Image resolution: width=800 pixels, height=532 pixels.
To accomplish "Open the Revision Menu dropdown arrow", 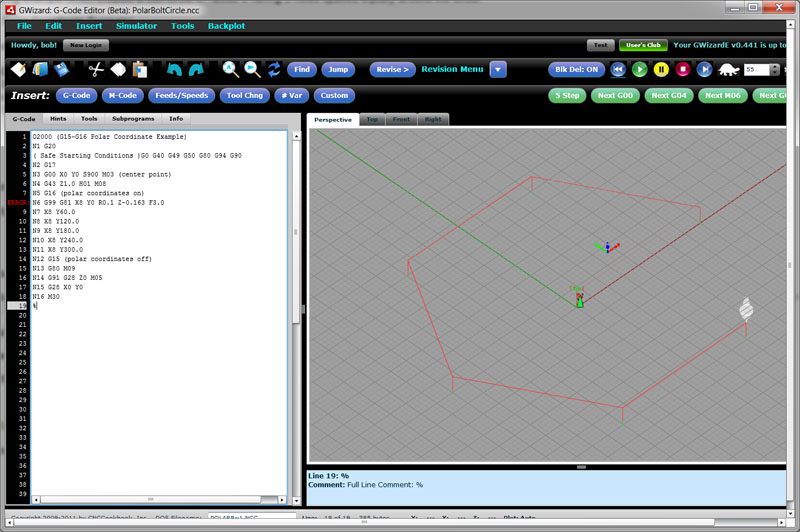I will pos(498,69).
